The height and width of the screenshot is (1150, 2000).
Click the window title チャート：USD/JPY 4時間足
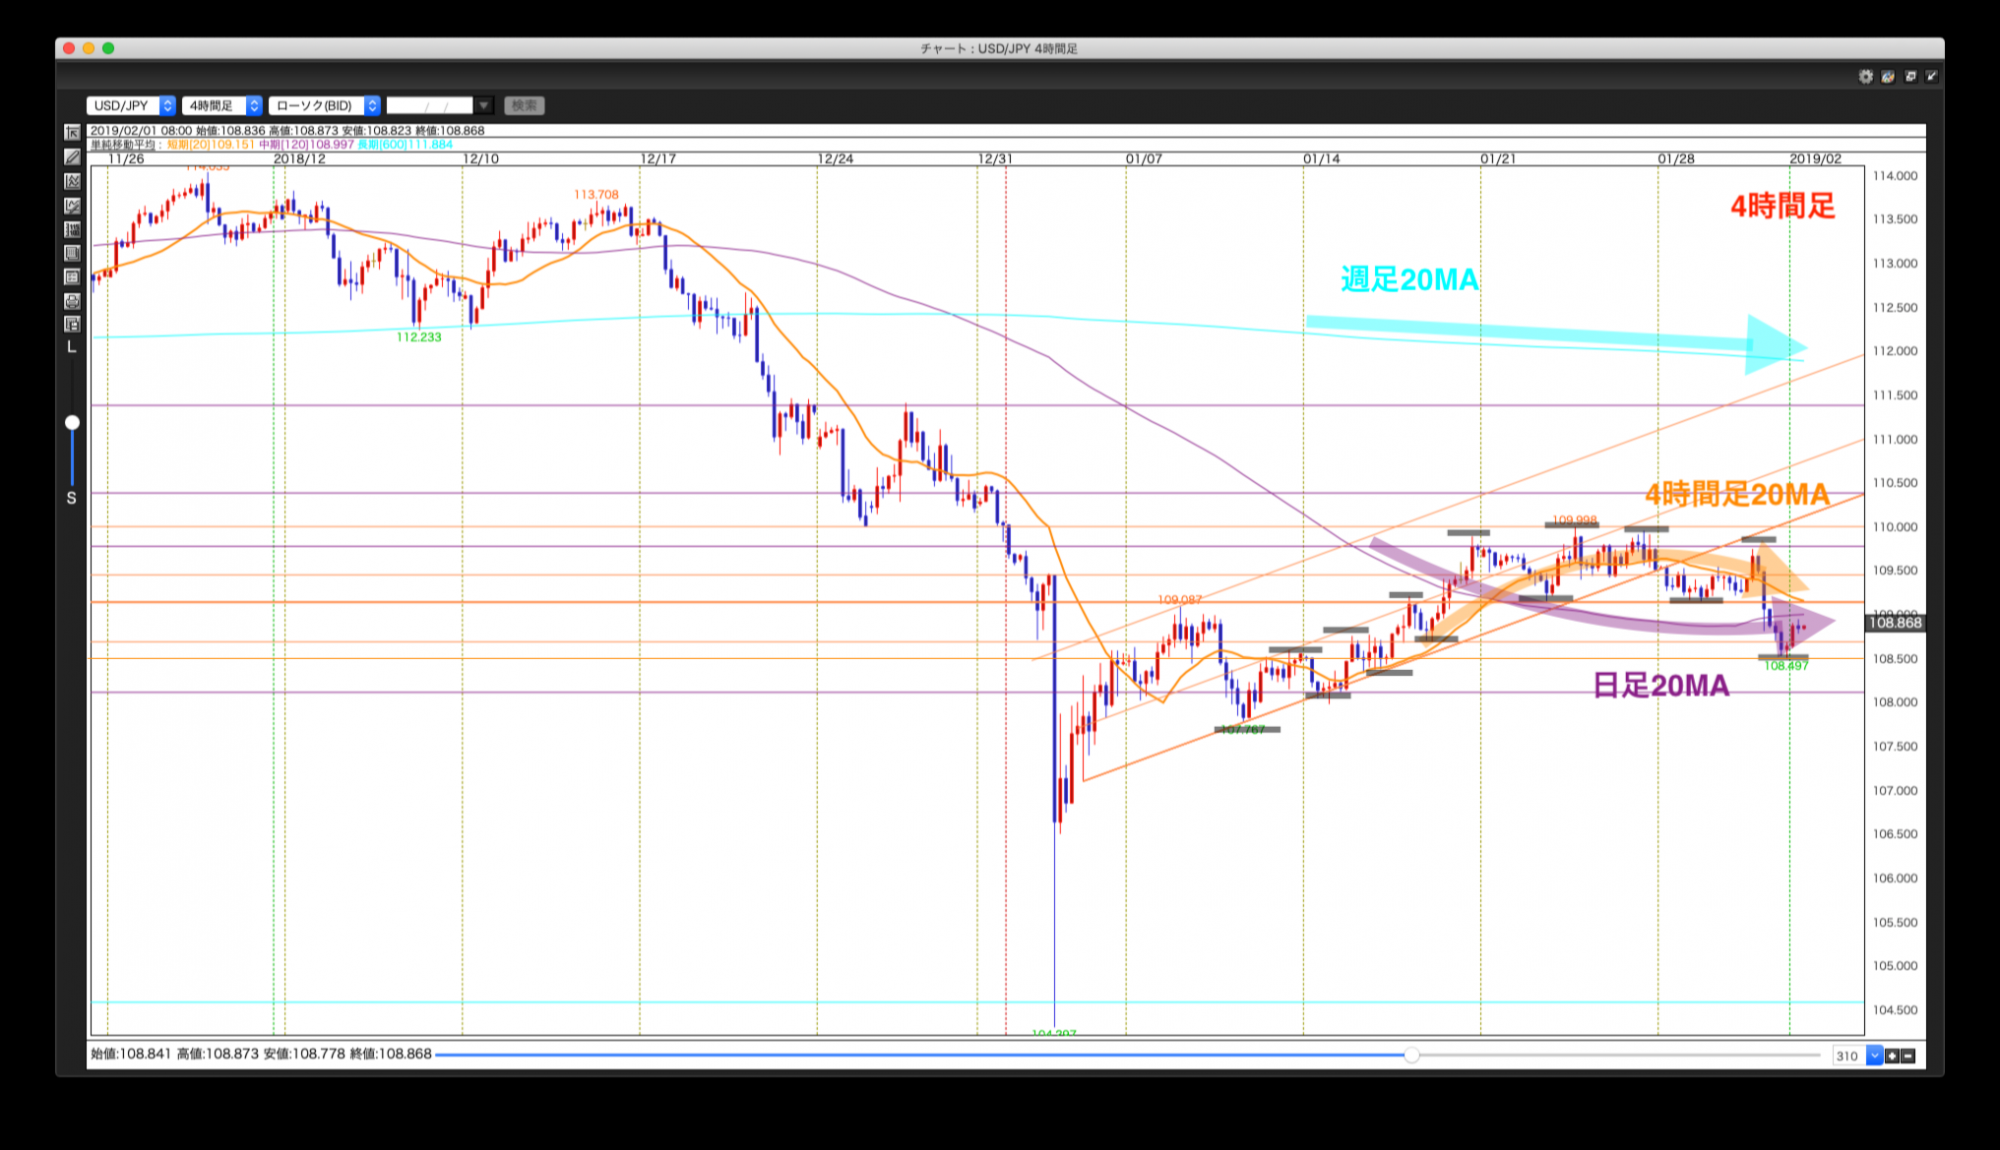pyautogui.click(x=999, y=48)
